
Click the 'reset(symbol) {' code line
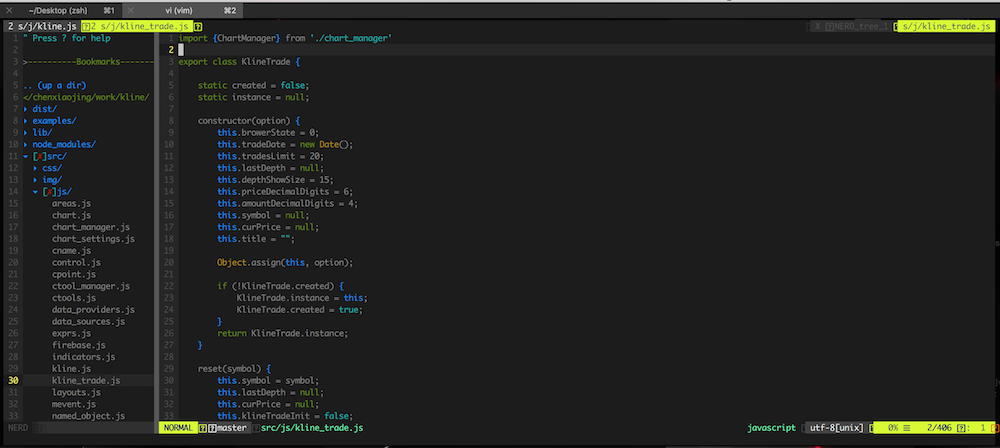[x=234, y=369]
